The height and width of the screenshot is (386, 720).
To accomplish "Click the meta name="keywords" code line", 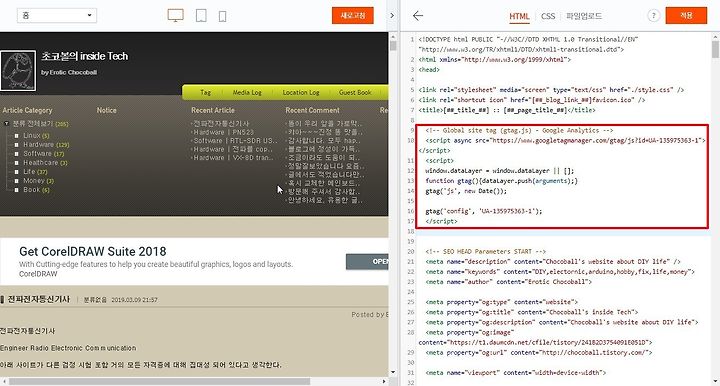I will (x=560, y=272).
